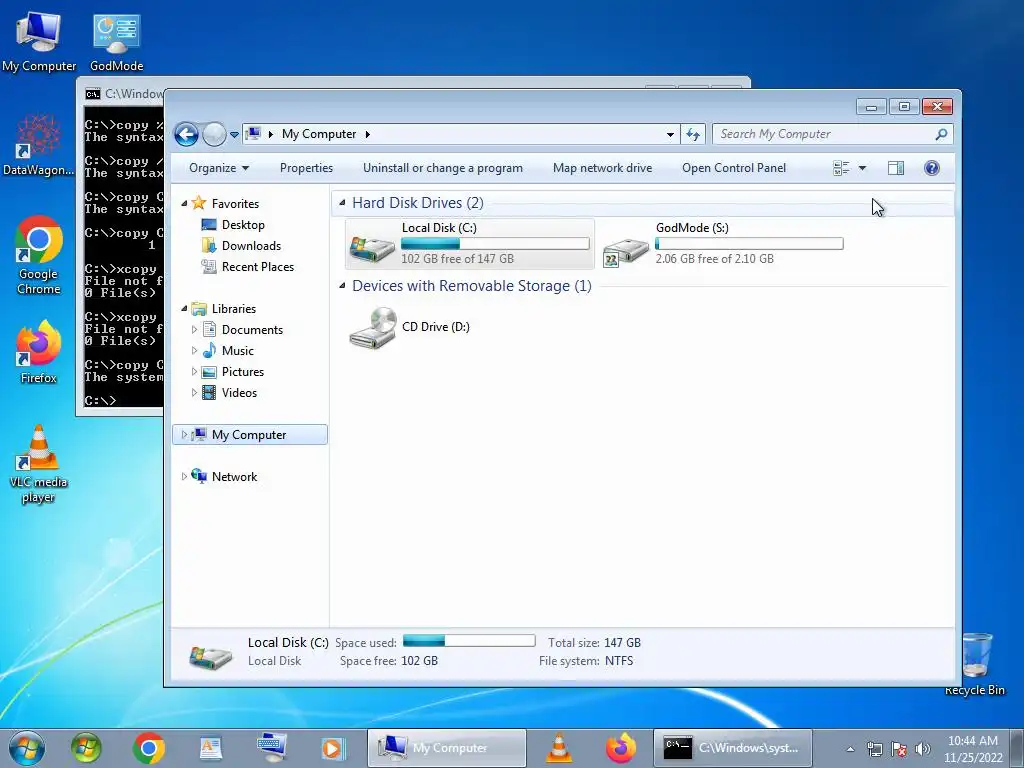Switch to the My Computer taskbar button

pyautogui.click(x=447, y=748)
